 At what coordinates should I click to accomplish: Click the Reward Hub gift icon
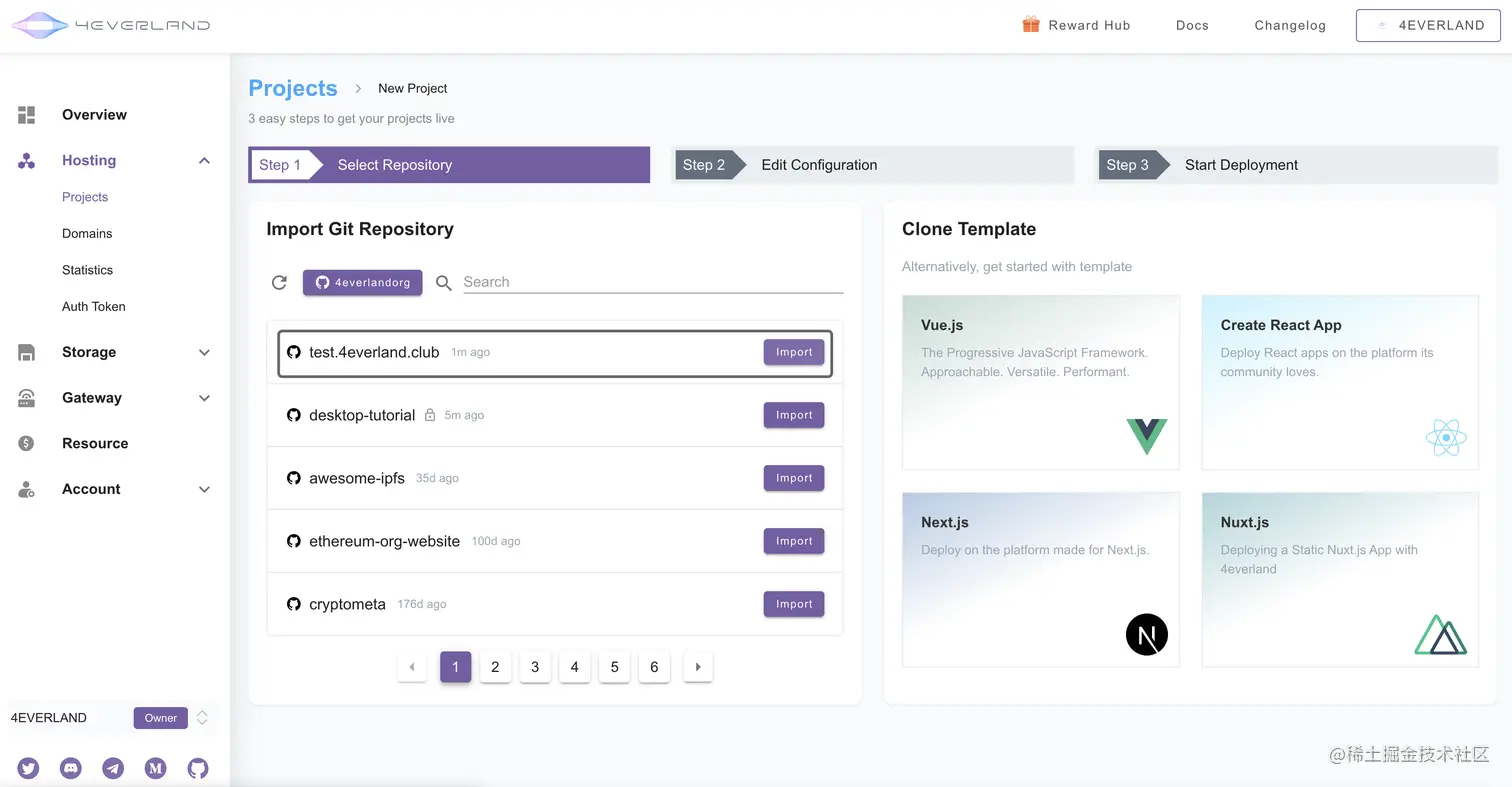click(1031, 24)
